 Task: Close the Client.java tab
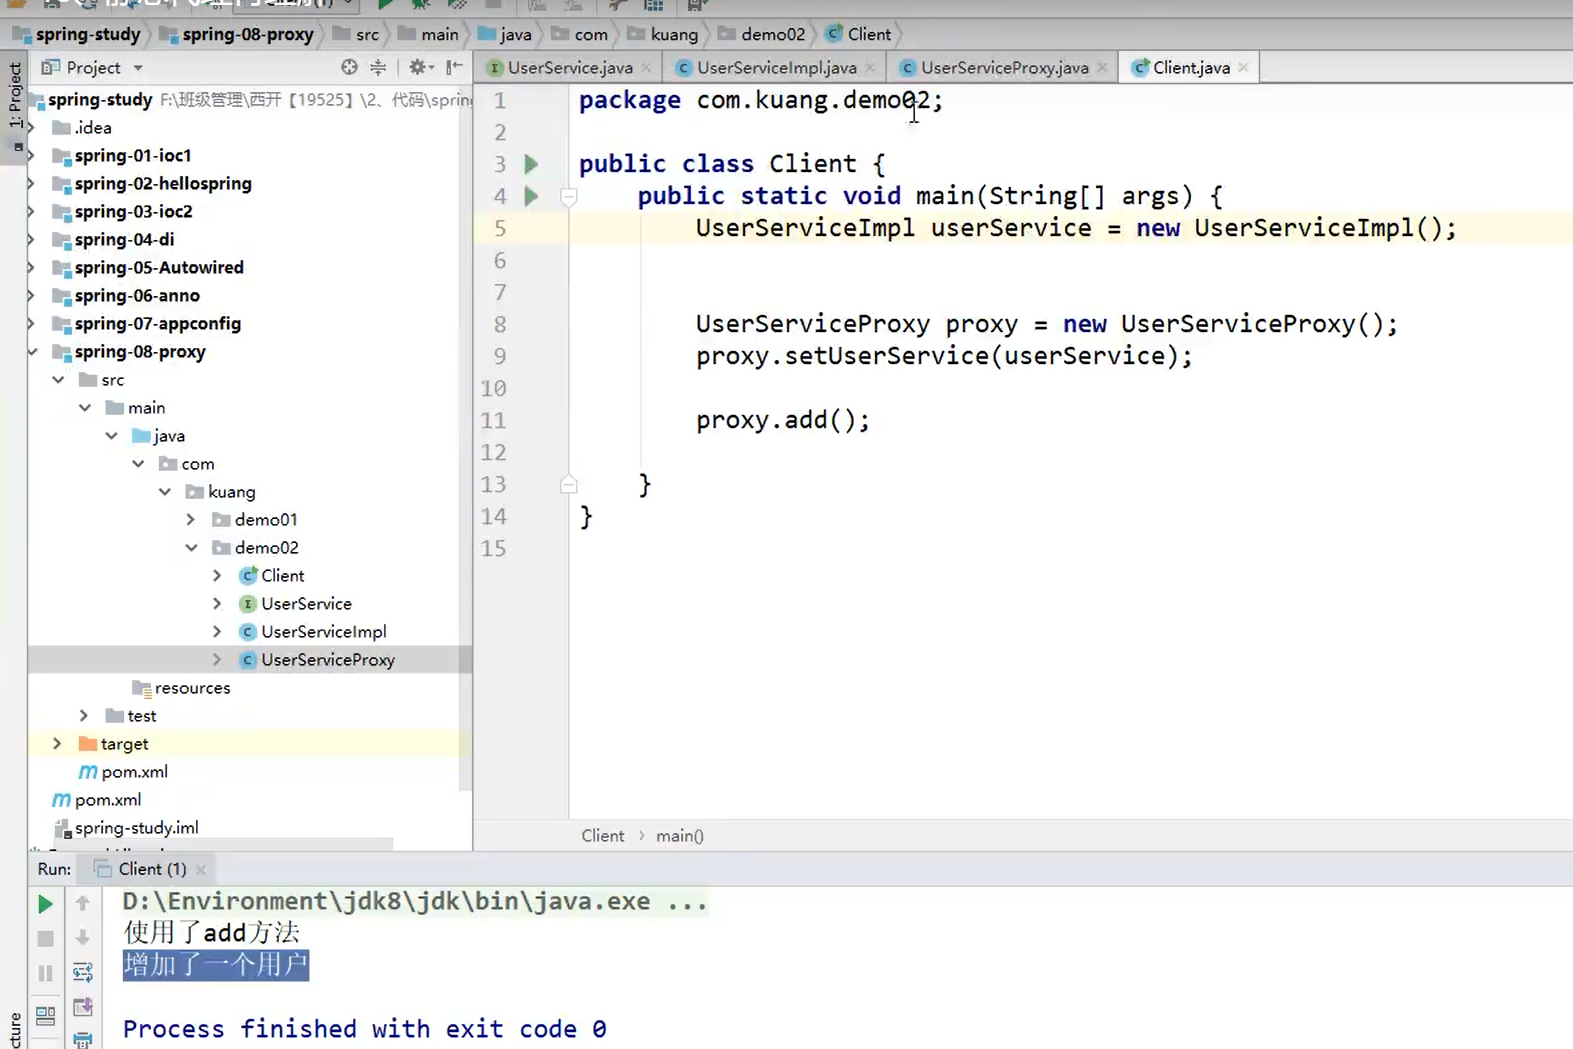[1243, 68]
